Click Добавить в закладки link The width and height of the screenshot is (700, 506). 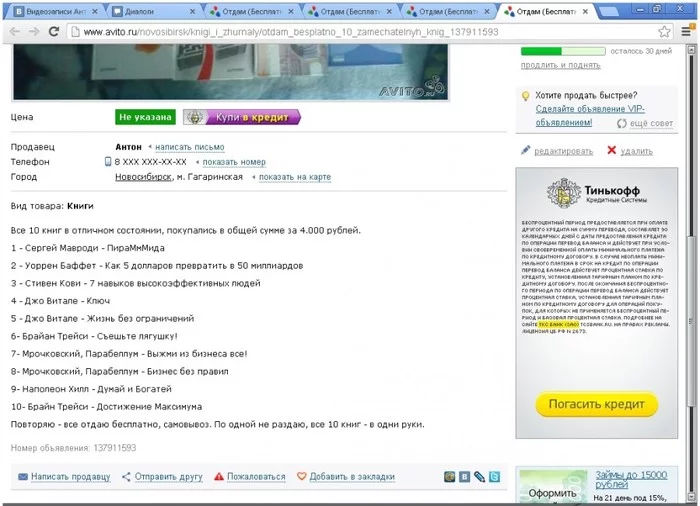pyautogui.click(x=352, y=477)
